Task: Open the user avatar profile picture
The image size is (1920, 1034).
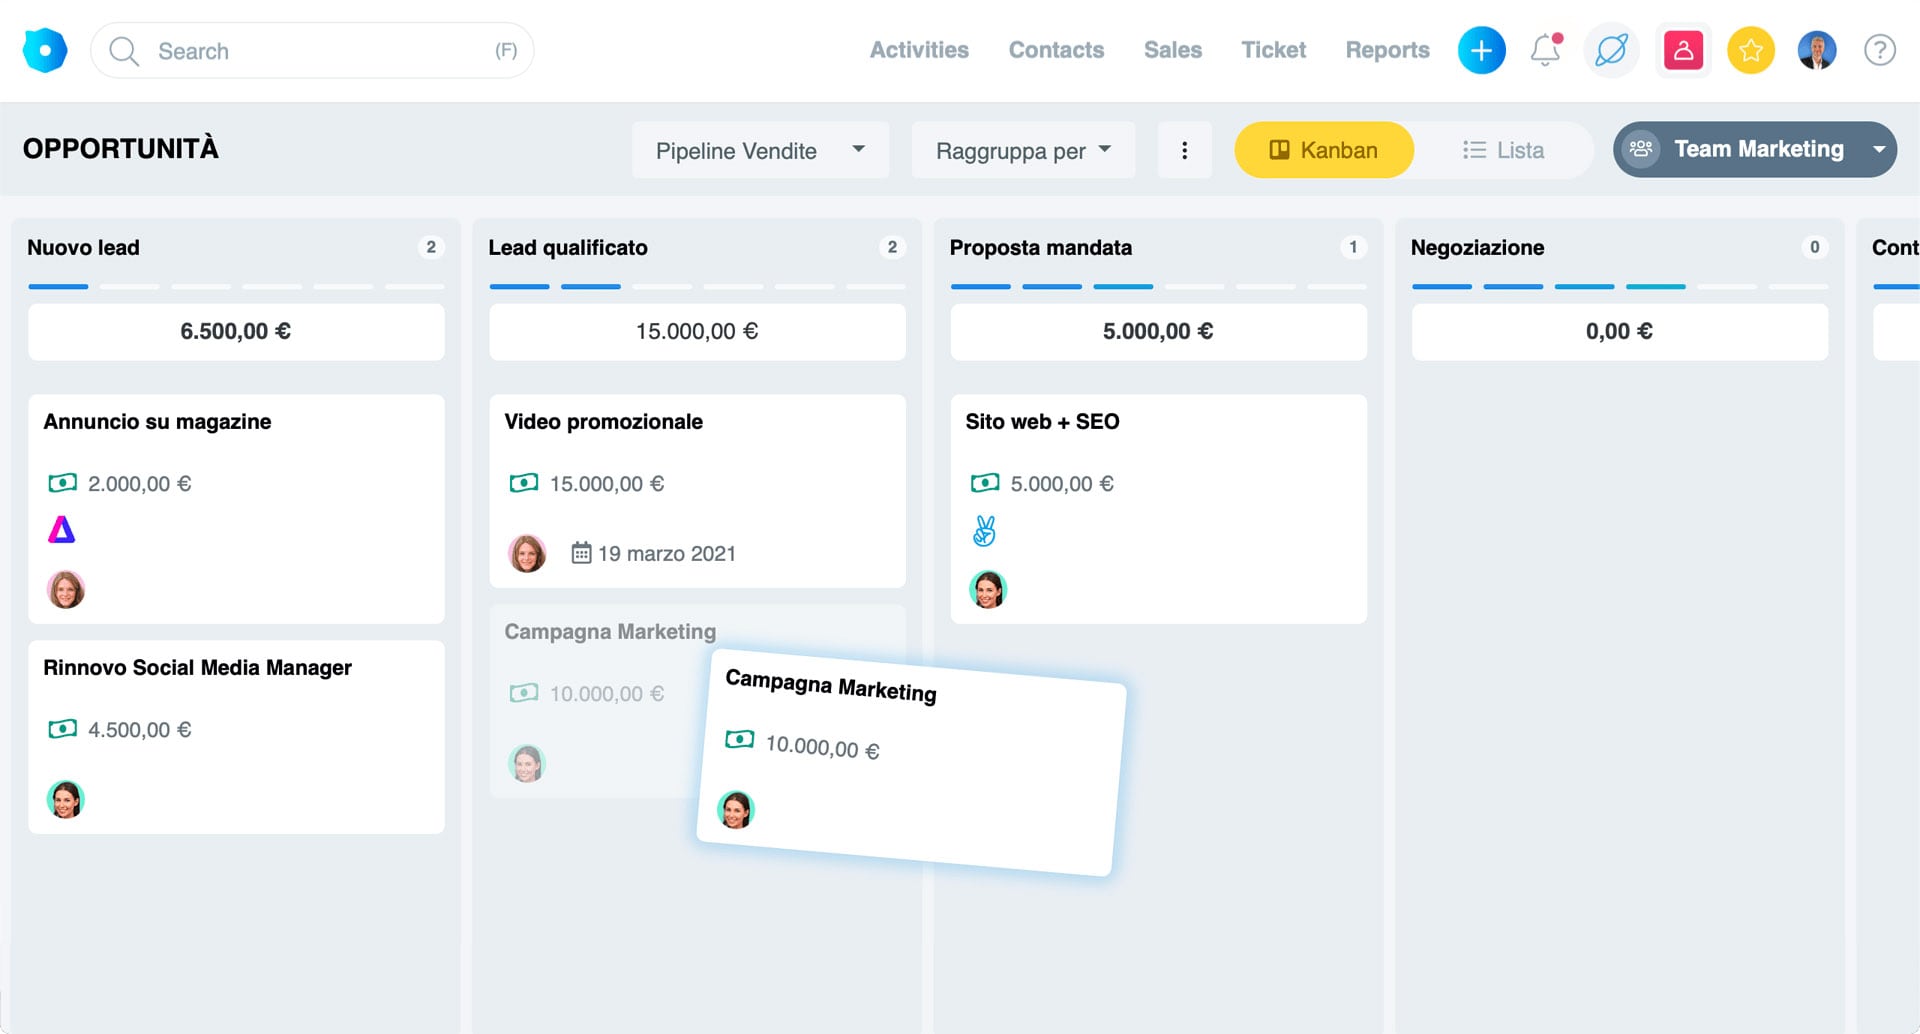Action: pyautogui.click(x=1817, y=49)
